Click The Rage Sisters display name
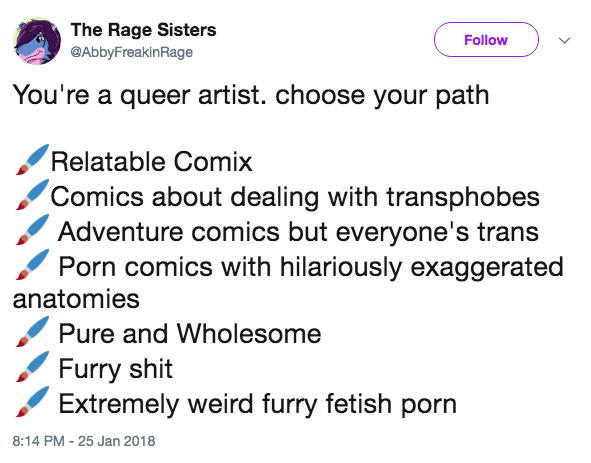591x463 pixels. (143, 30)
